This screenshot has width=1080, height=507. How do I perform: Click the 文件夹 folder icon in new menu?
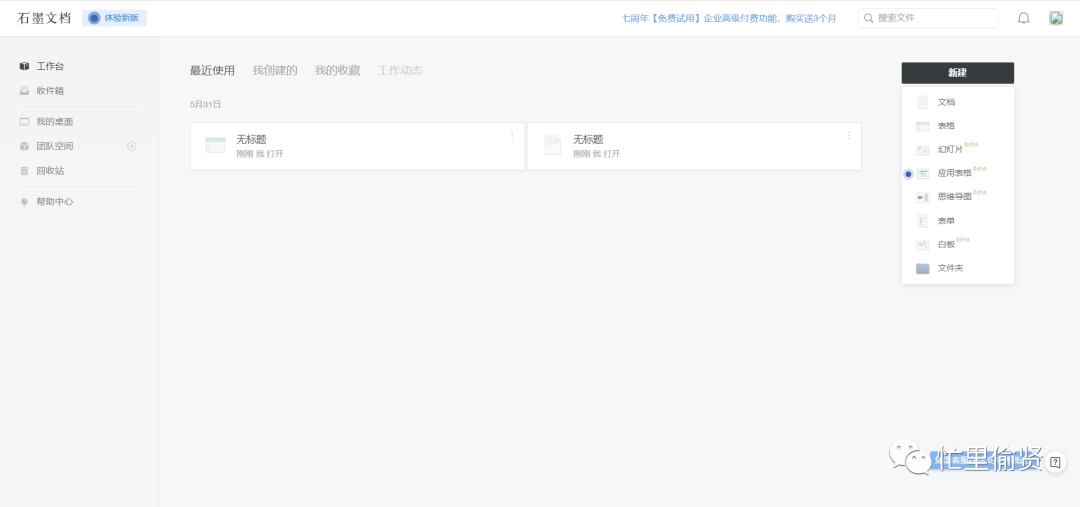point(922,269)
